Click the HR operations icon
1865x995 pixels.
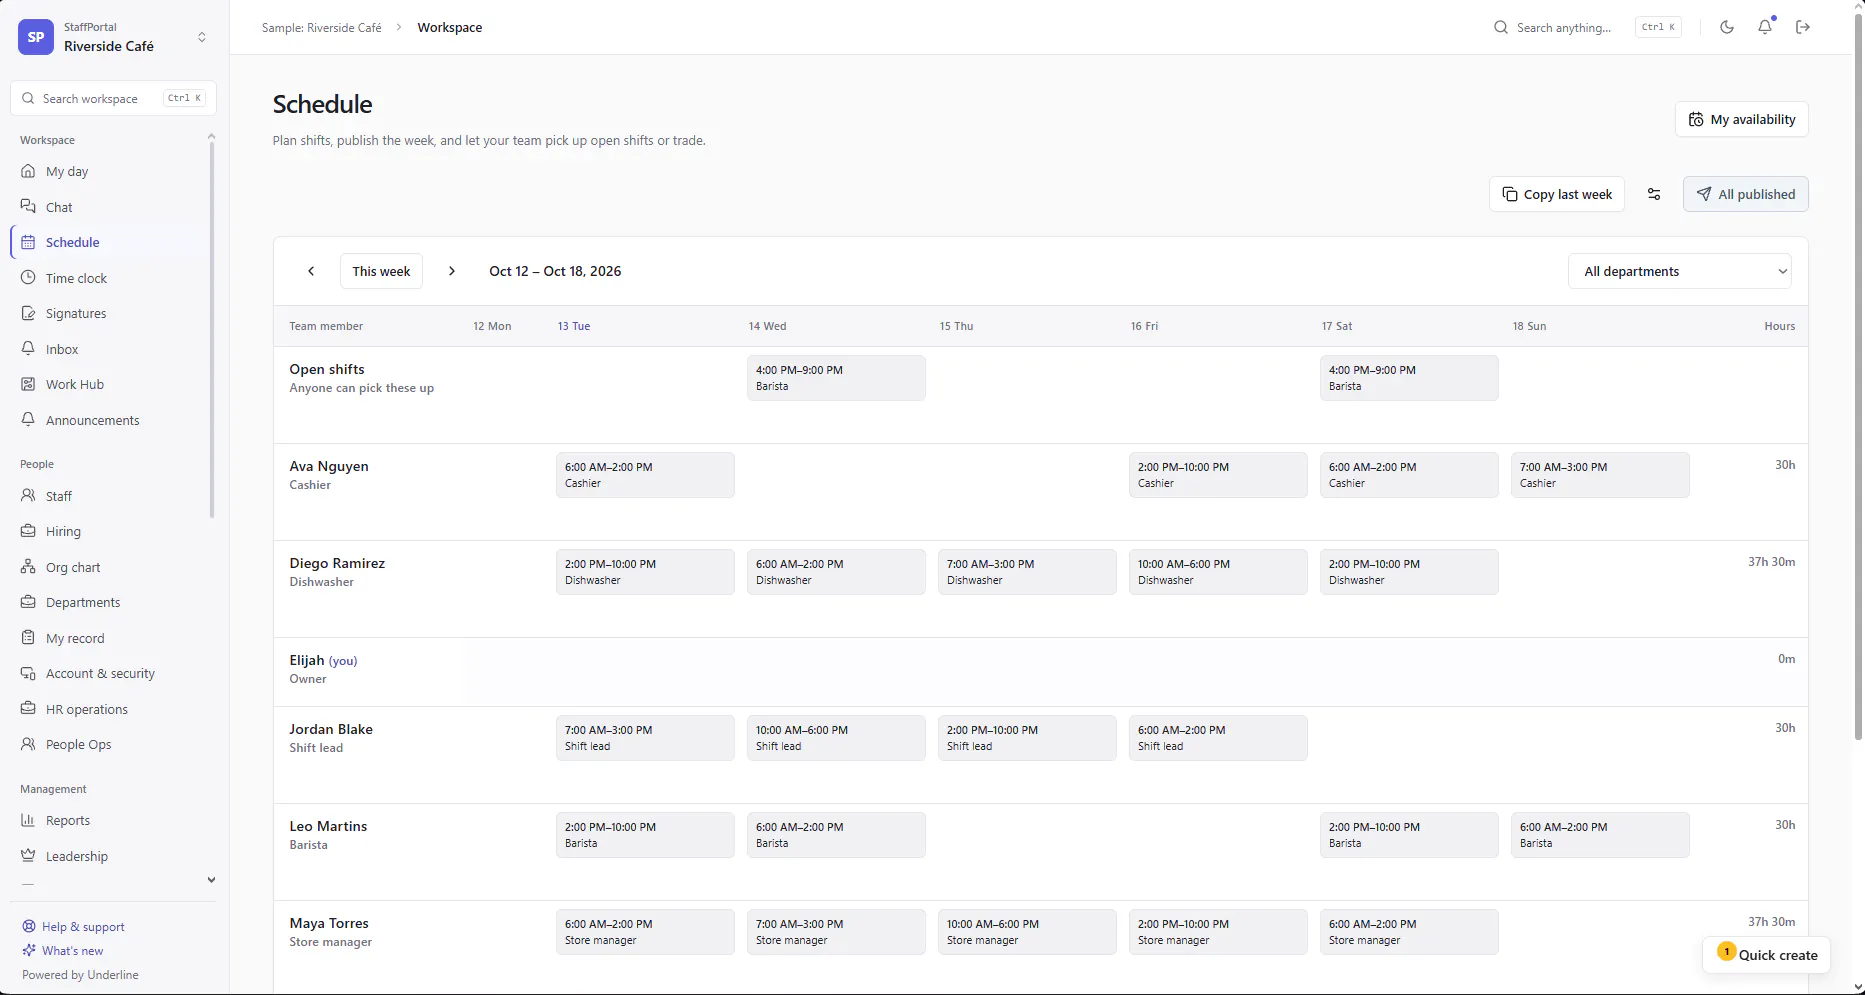click(x=28, y=709)
